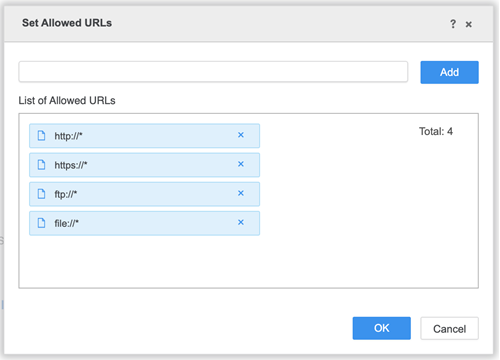Click the Total: 4 count label
The width and height of the screenshot is (500, 360).
click(x=436, y=131)
